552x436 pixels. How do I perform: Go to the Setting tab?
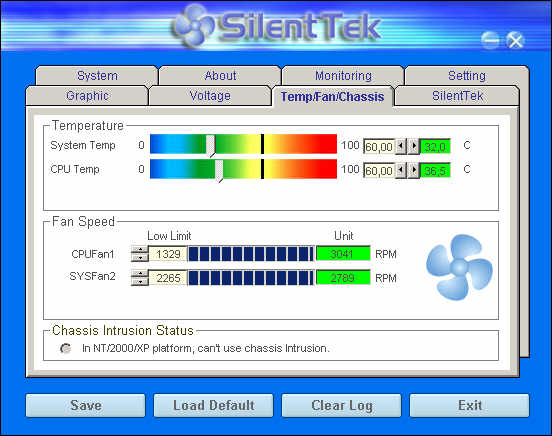(467, 75)
